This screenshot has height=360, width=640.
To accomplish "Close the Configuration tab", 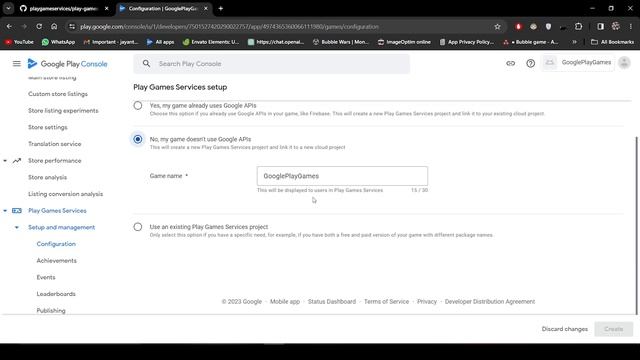I will point(206,8).
